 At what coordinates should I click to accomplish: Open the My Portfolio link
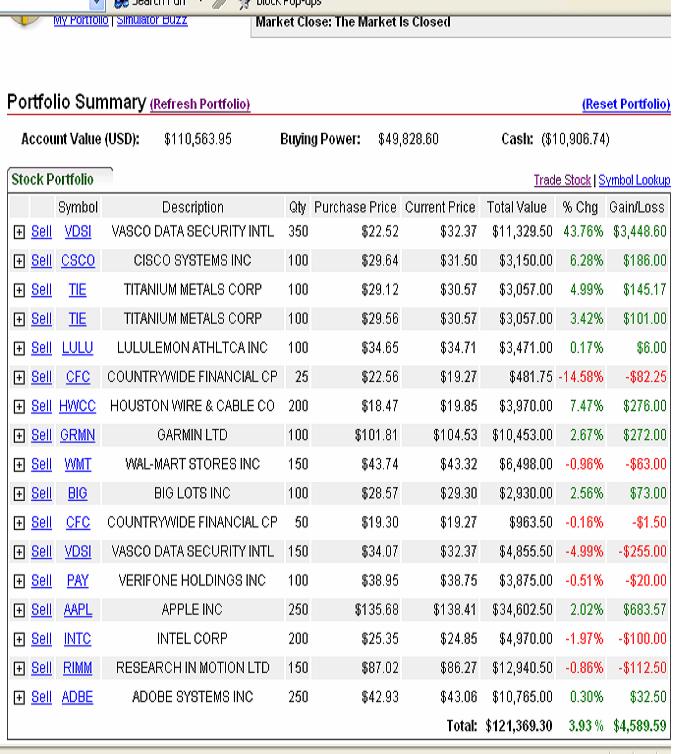[81, 20]
